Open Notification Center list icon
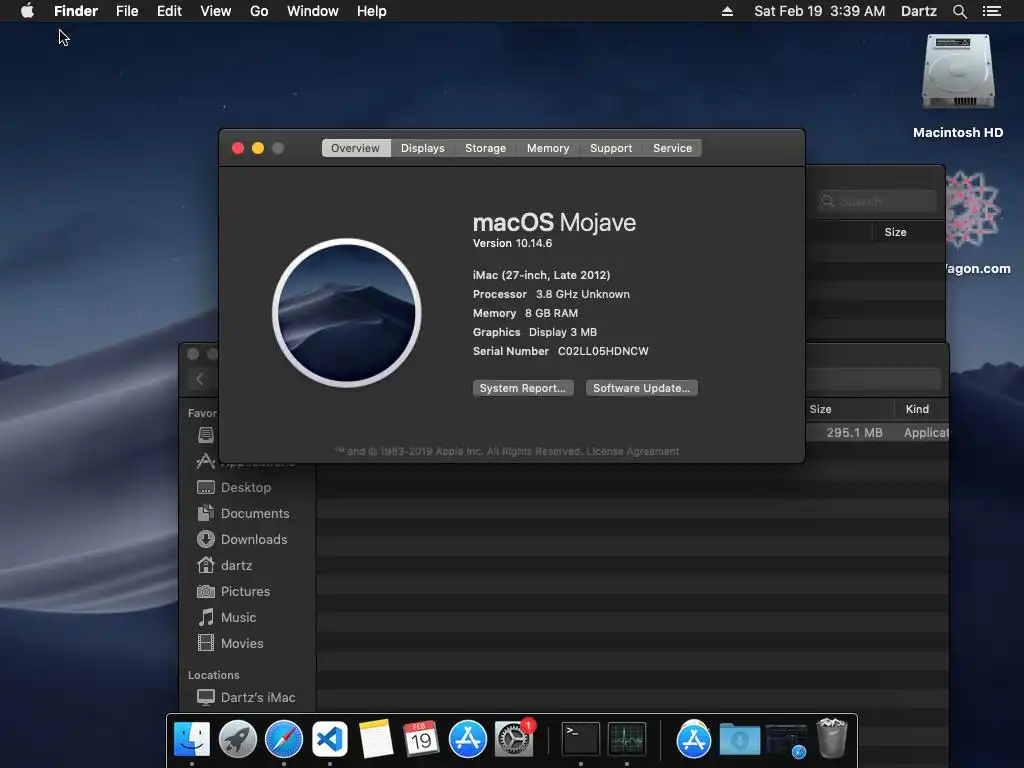Screen dimensions: 1024x768 coord(992,11)
